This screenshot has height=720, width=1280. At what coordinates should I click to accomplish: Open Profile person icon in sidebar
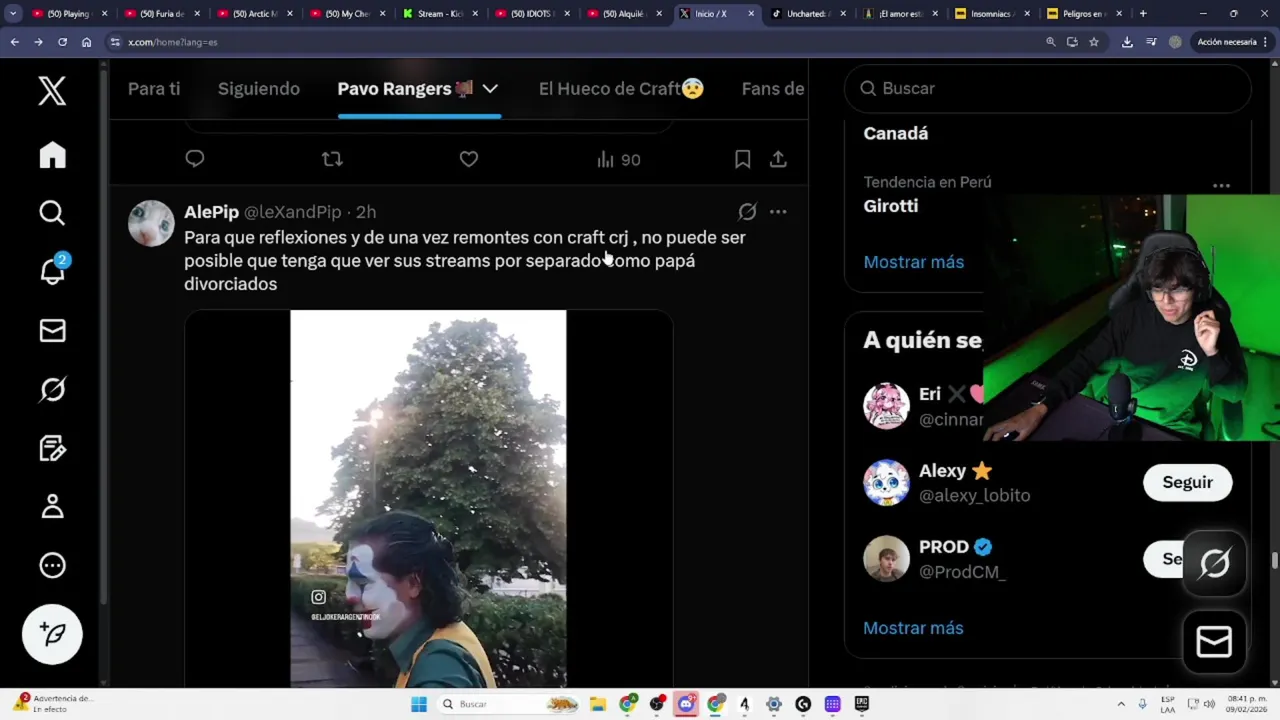(52, 507)
